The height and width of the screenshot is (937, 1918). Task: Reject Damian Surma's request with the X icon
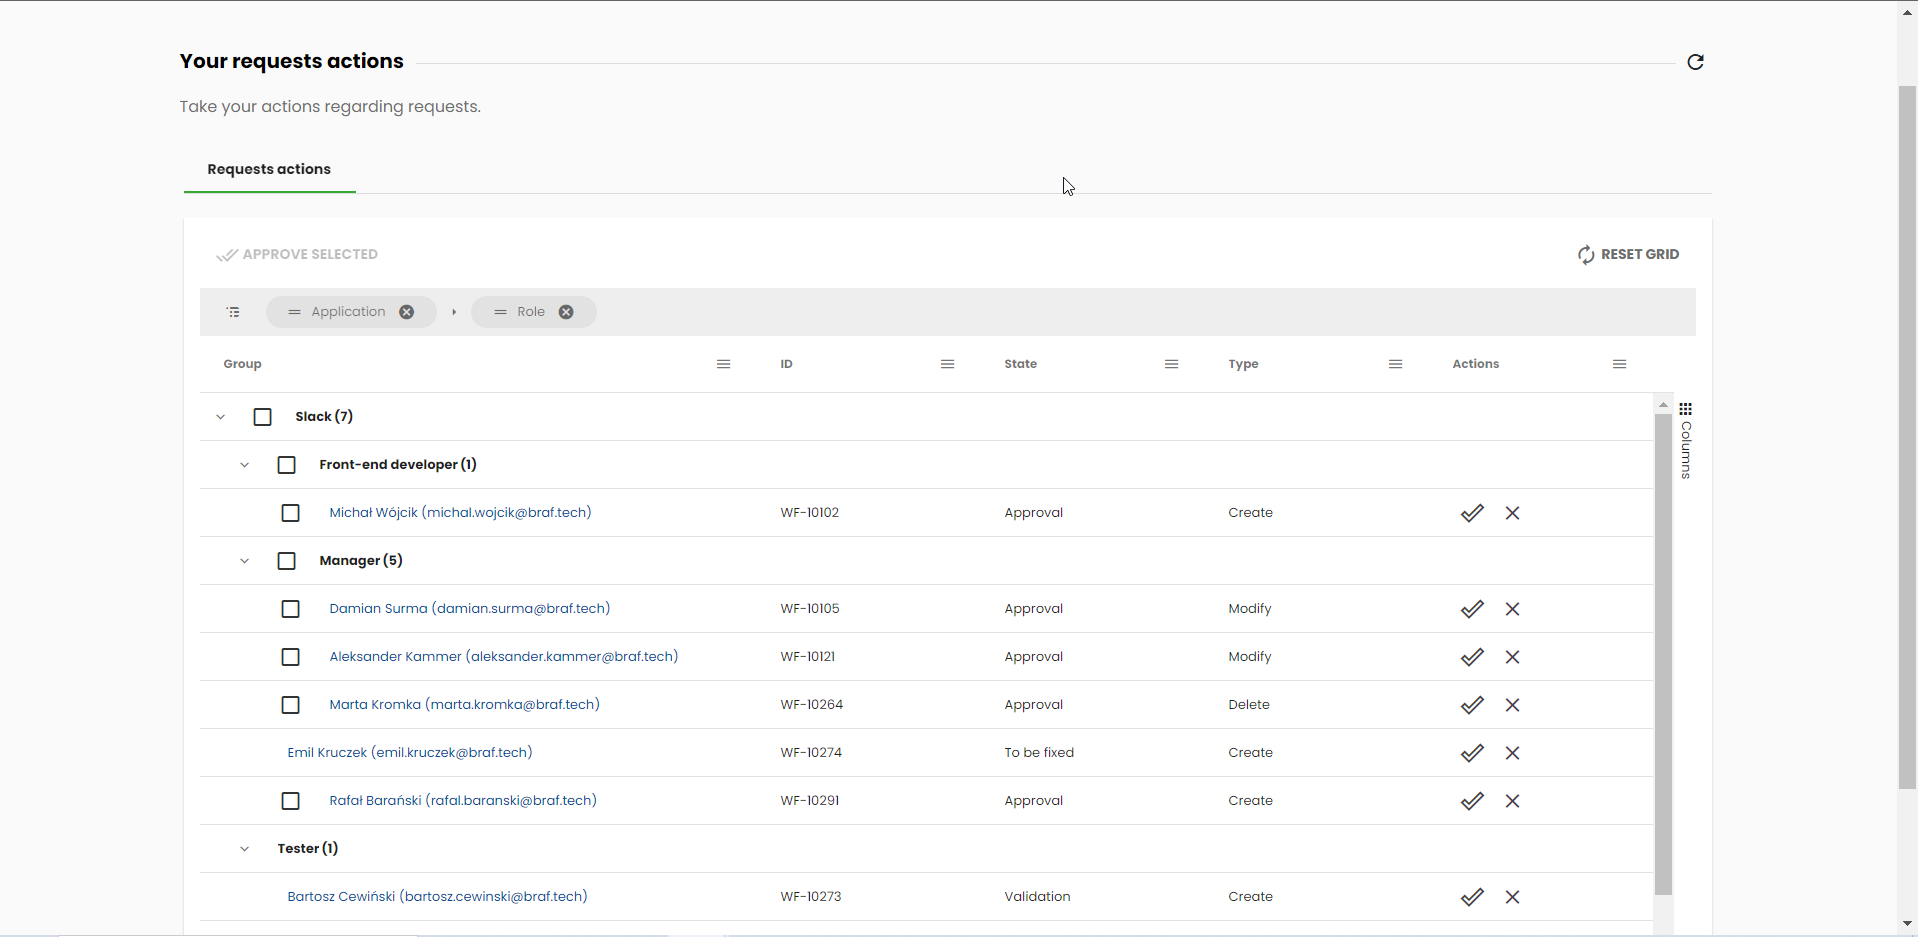1512,609
